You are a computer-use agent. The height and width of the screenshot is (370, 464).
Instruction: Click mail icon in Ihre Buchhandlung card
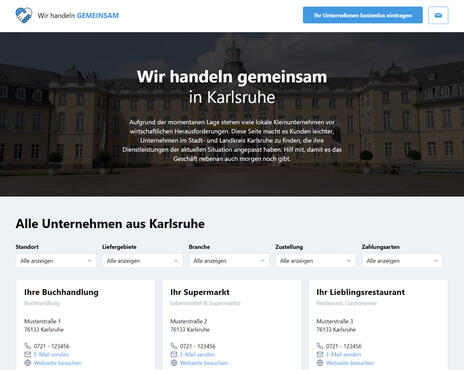[x=27, y=354]
